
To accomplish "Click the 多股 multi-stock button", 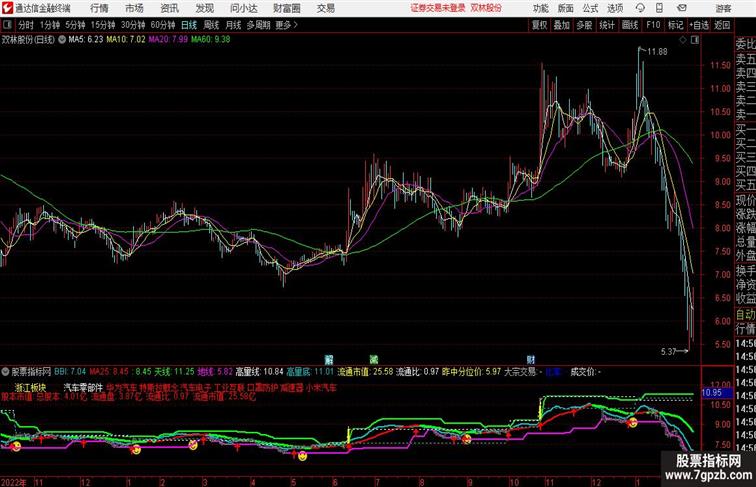I will click(x=584, y=25).
